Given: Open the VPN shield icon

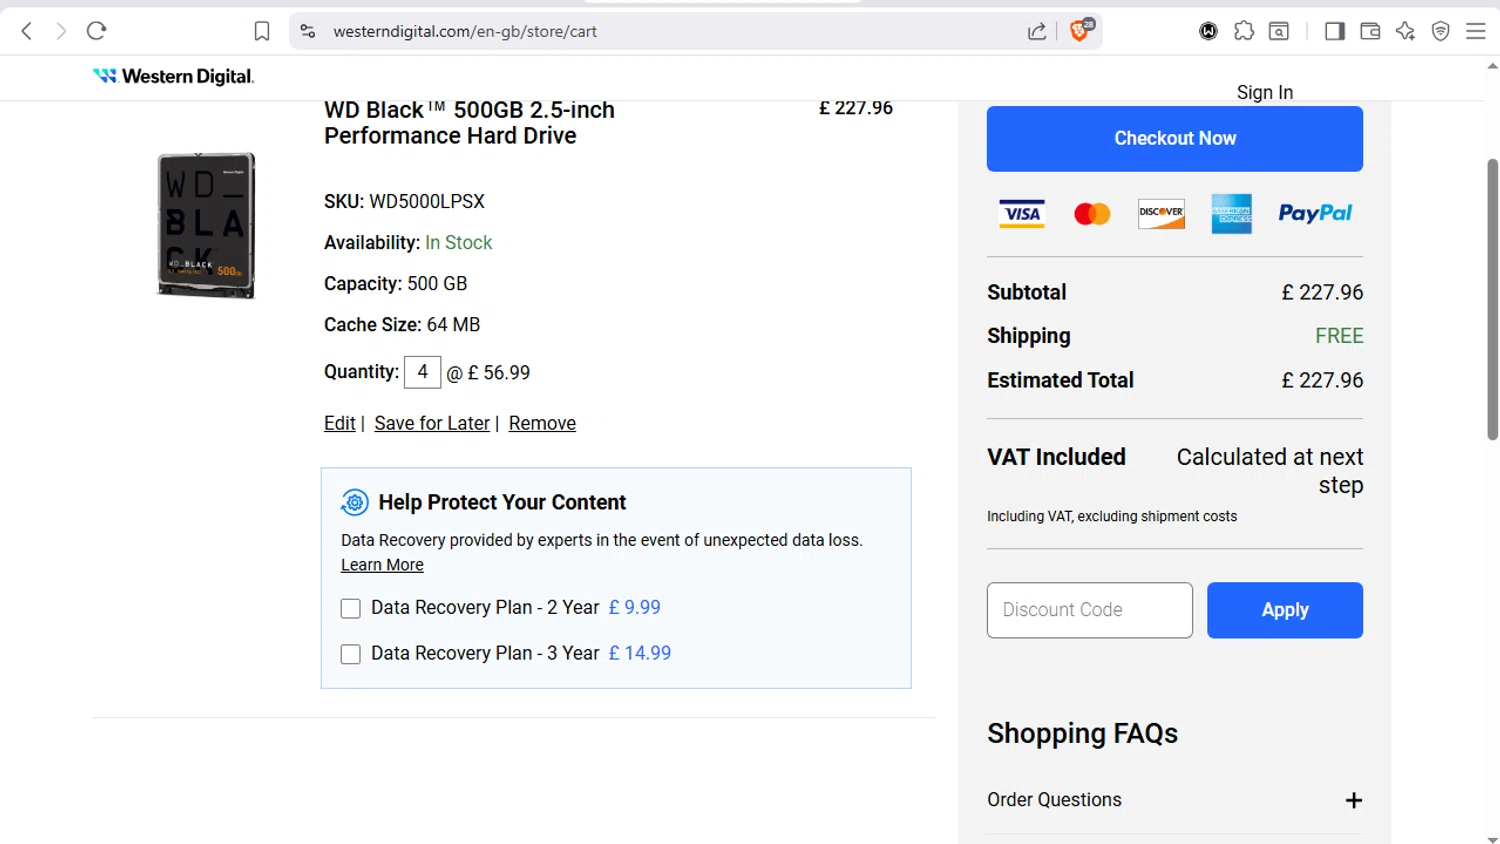Looking at the screenshot, I should [x=1441, y=31].
